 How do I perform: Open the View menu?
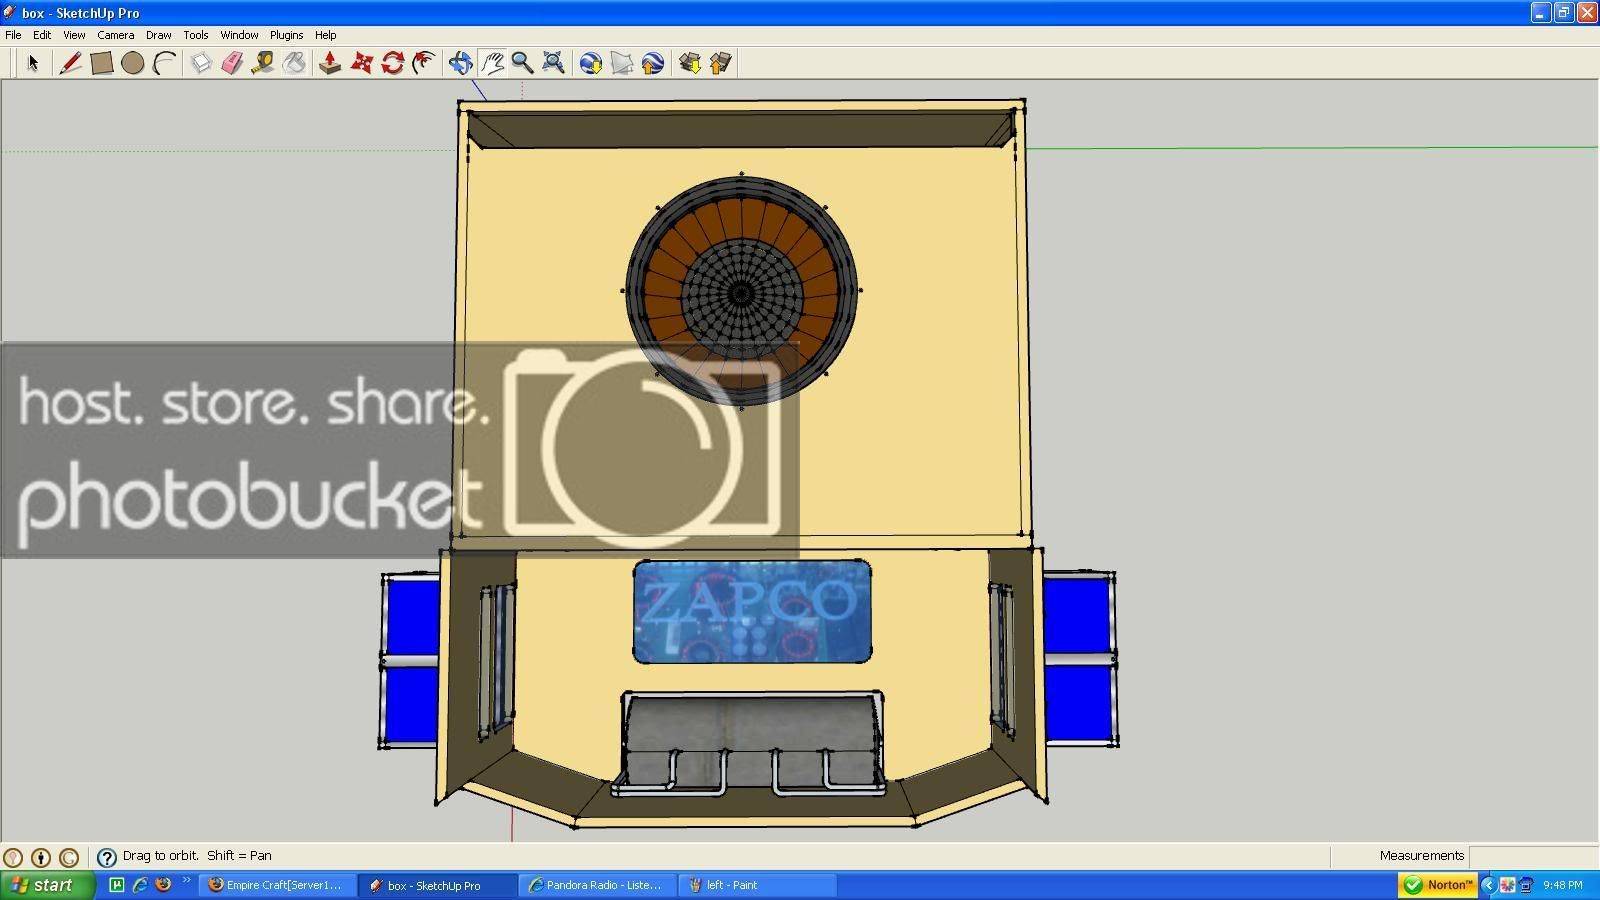74,35
